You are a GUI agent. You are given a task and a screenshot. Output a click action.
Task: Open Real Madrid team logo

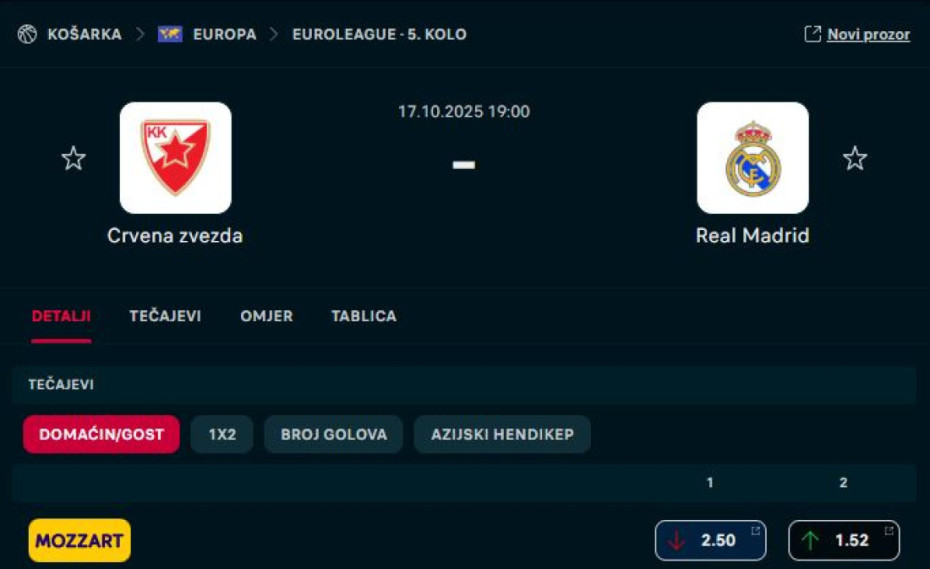click(753, 158)
